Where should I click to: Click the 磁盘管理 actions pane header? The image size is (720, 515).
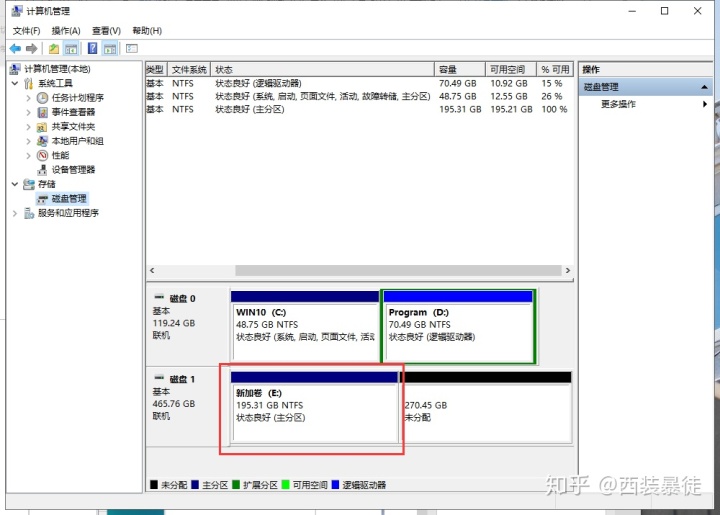point(645,87)
